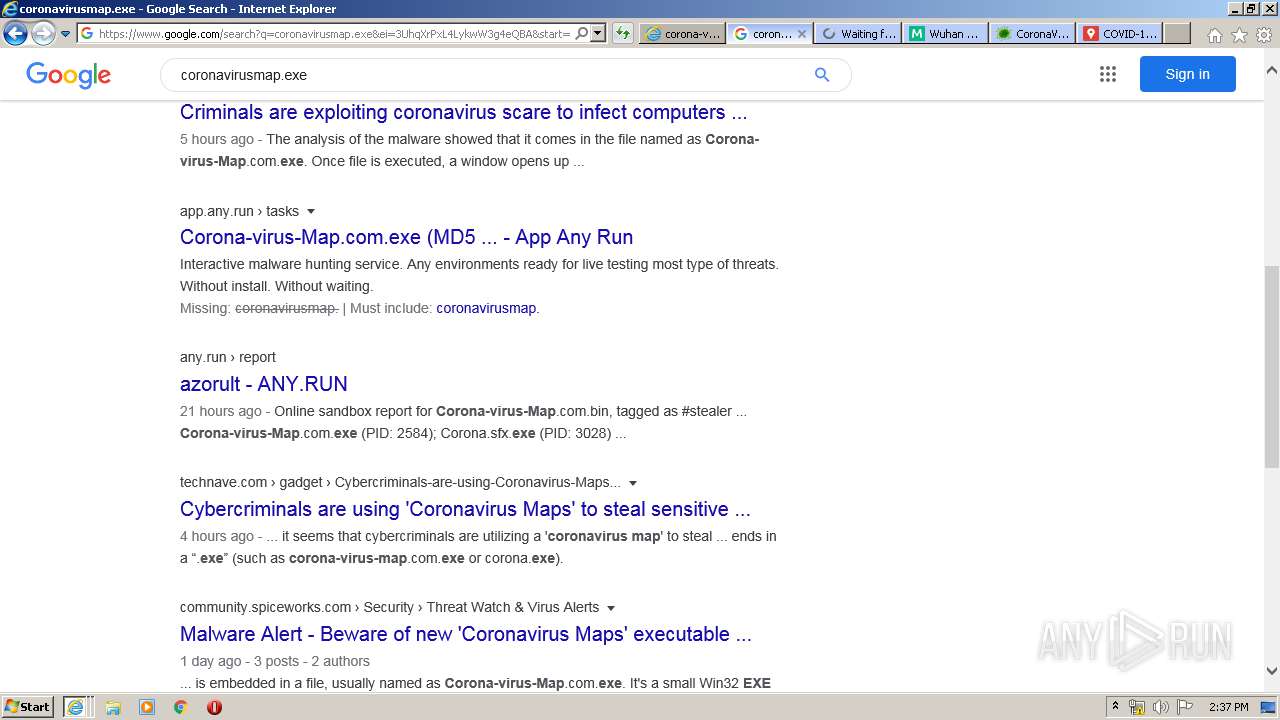This screenshot has width=1280, height=720.
Task: Click the volume speaker tray icon
Action: coord(1160,707)
